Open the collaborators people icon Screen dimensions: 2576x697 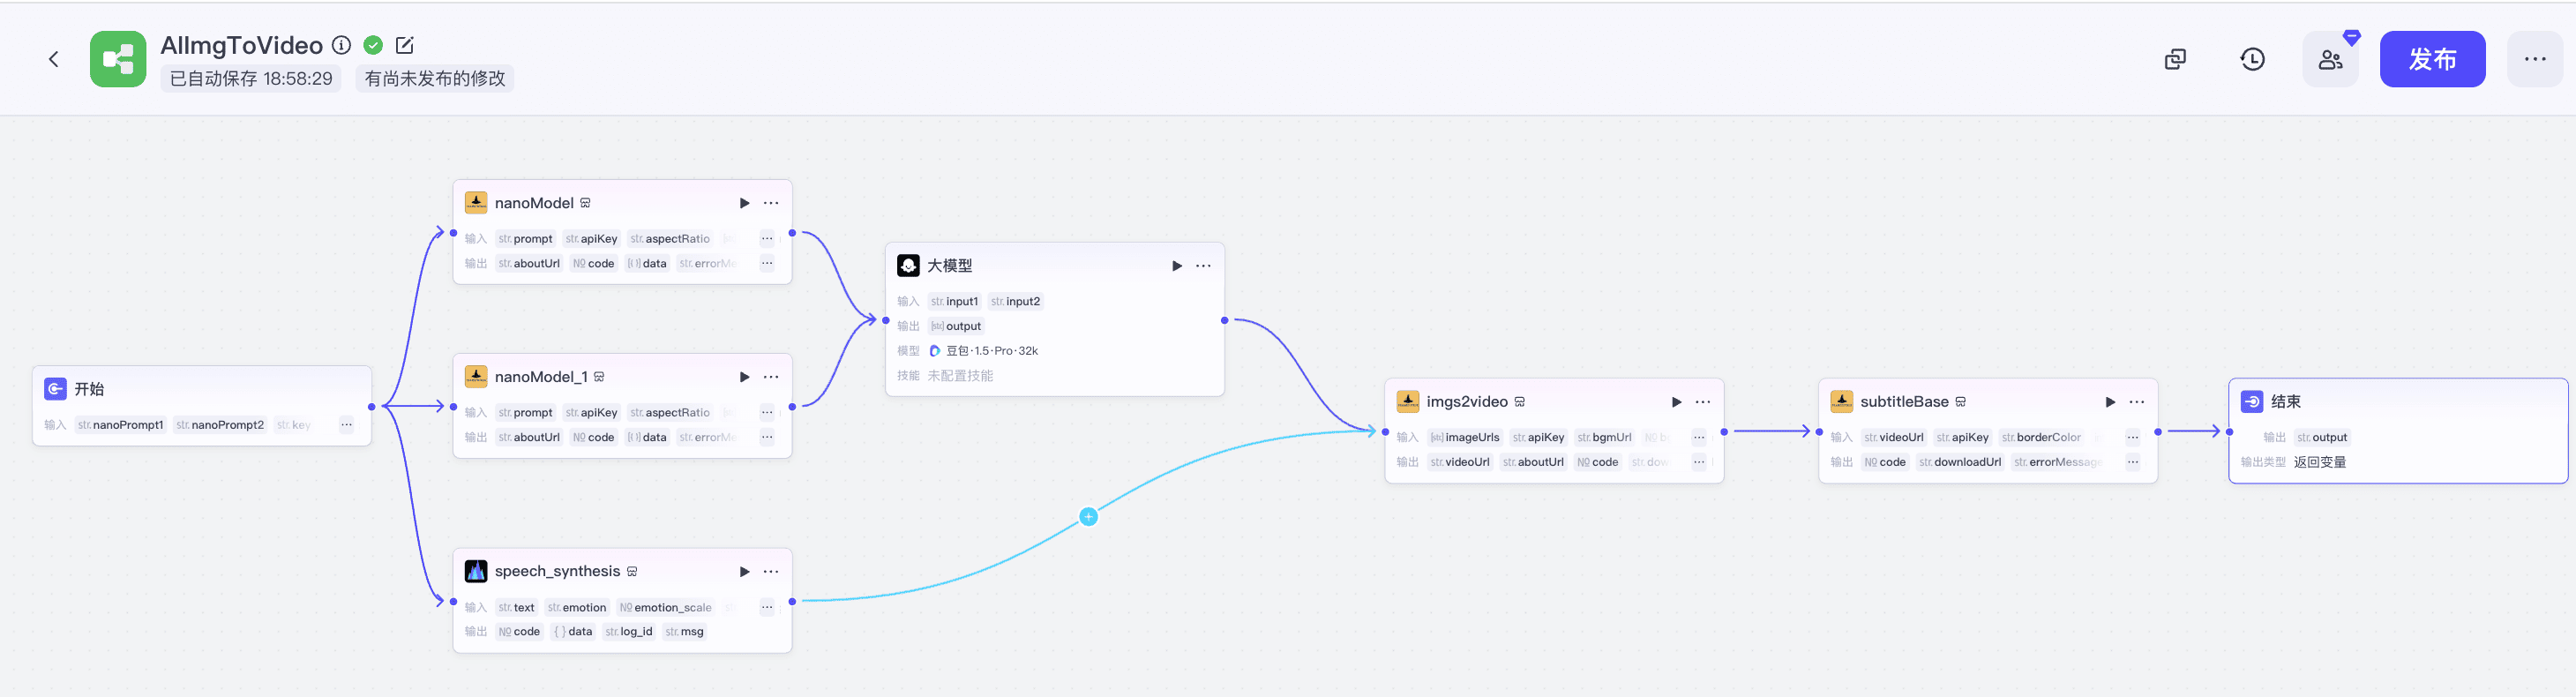2330,59
